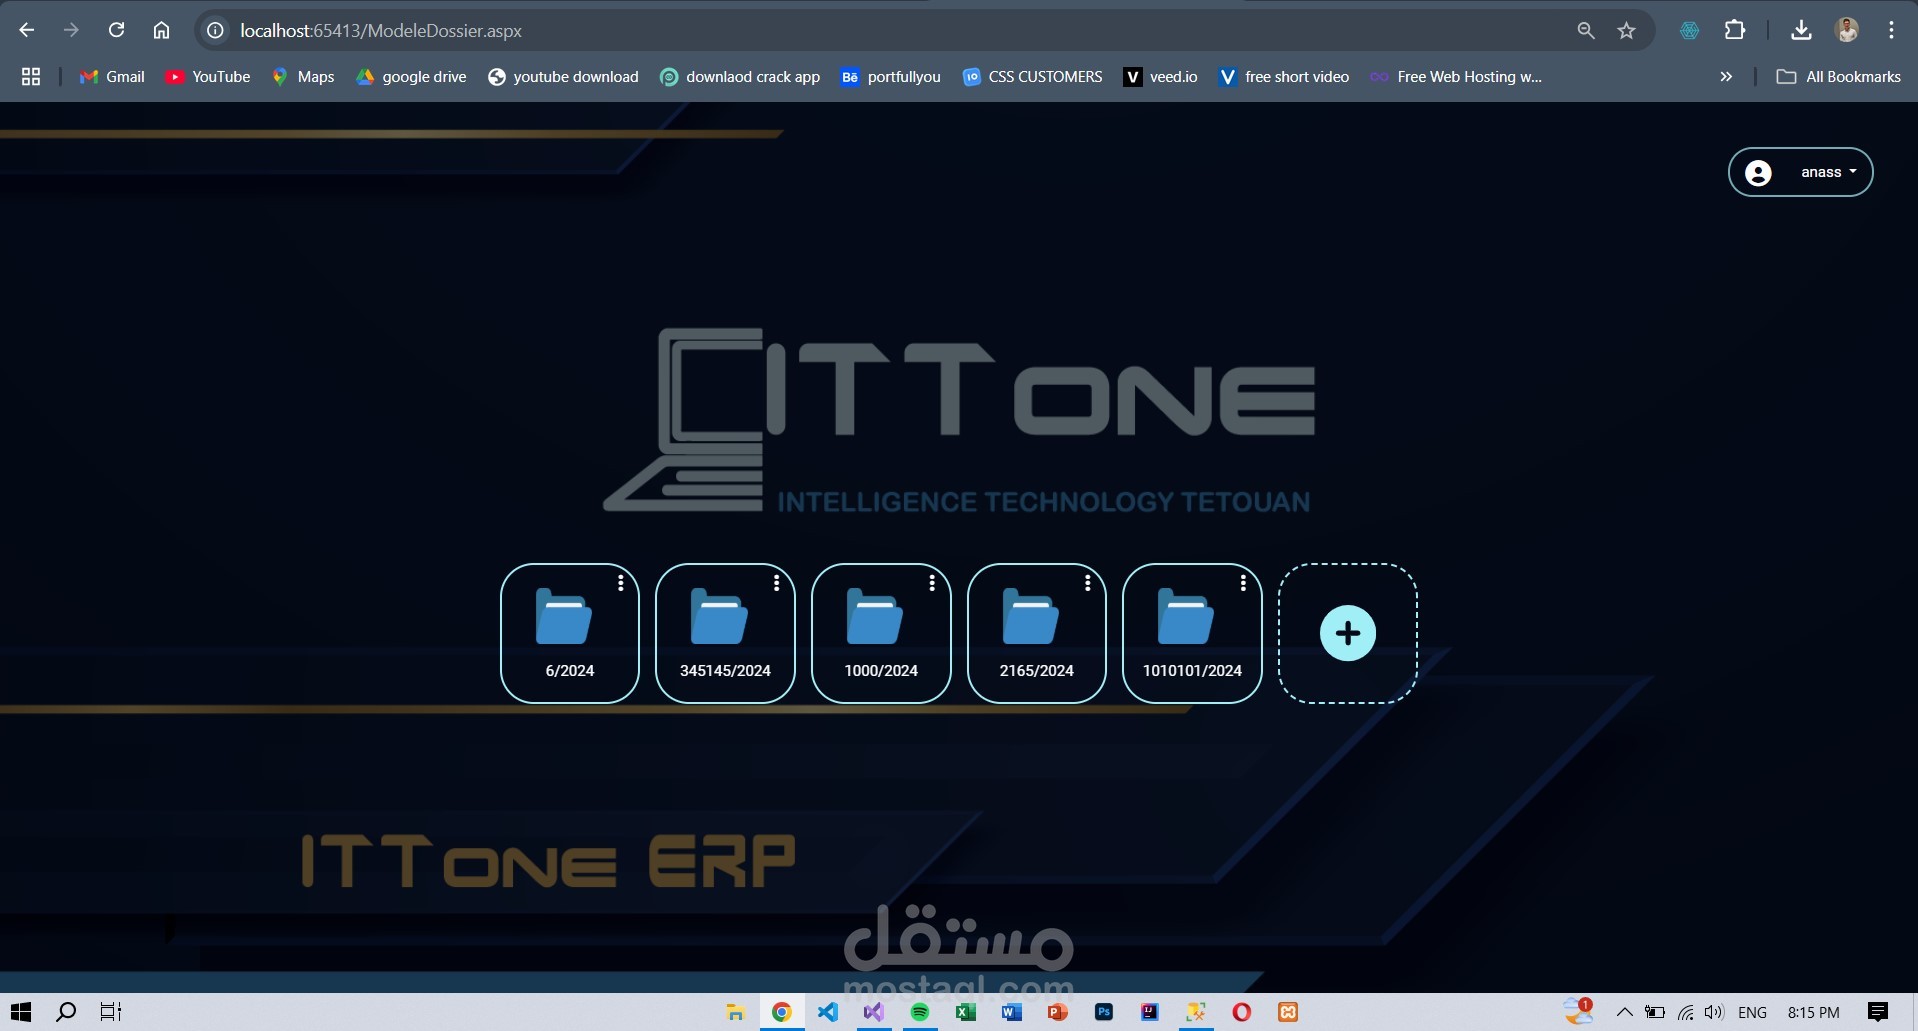This screenshot has height=1031, width=1918.
Task: Open clock showing 8:15 PM
Action: [1814, 1012]
